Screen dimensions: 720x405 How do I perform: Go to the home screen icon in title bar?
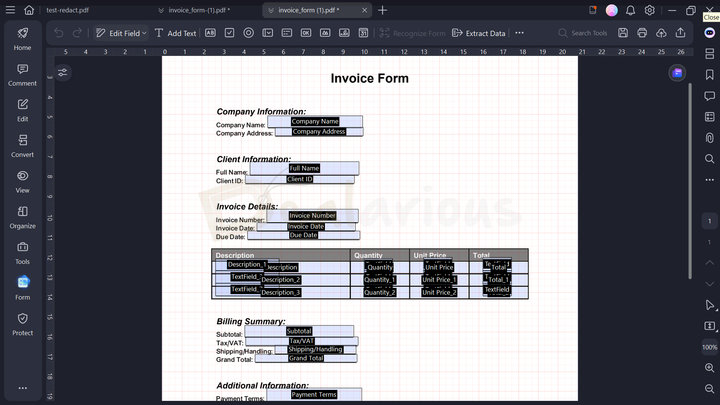(29, 10)
